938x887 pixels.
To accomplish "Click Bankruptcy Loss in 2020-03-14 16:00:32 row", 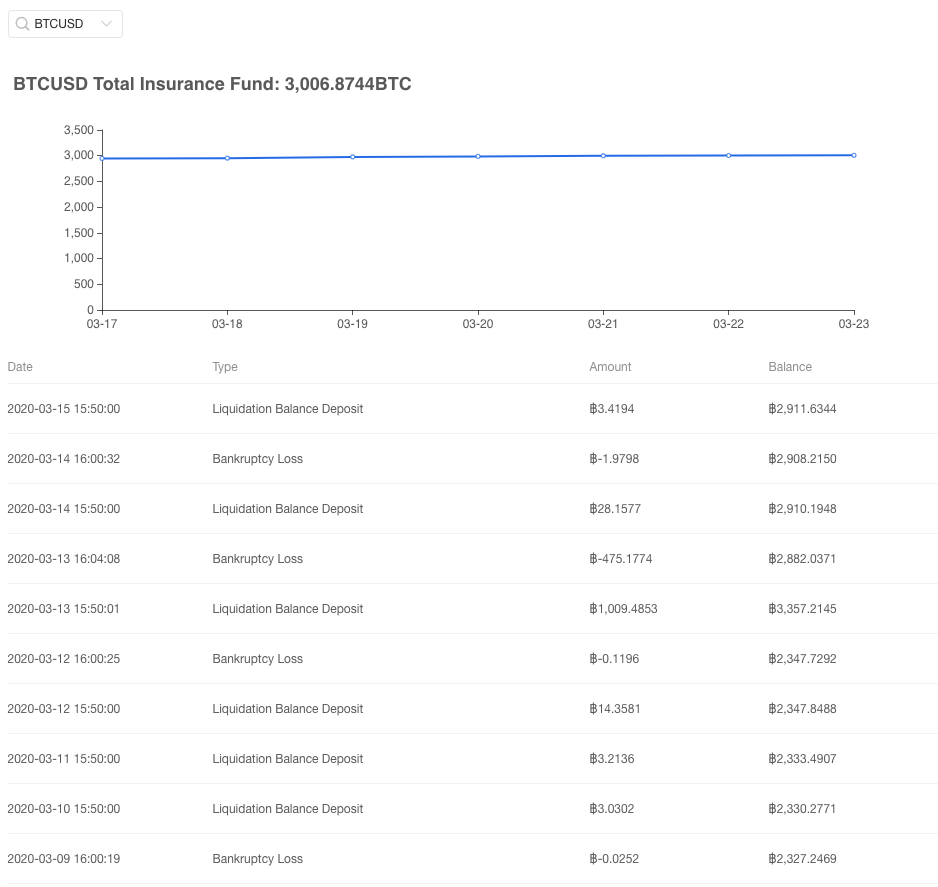I will point(258,459).
